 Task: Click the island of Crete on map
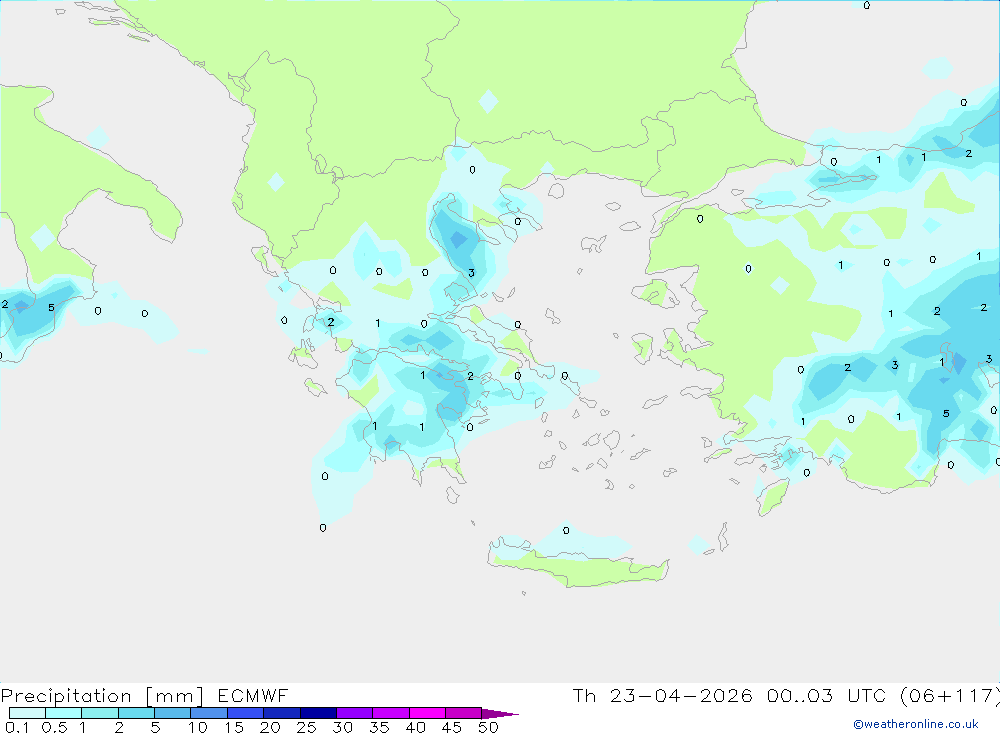578,564
